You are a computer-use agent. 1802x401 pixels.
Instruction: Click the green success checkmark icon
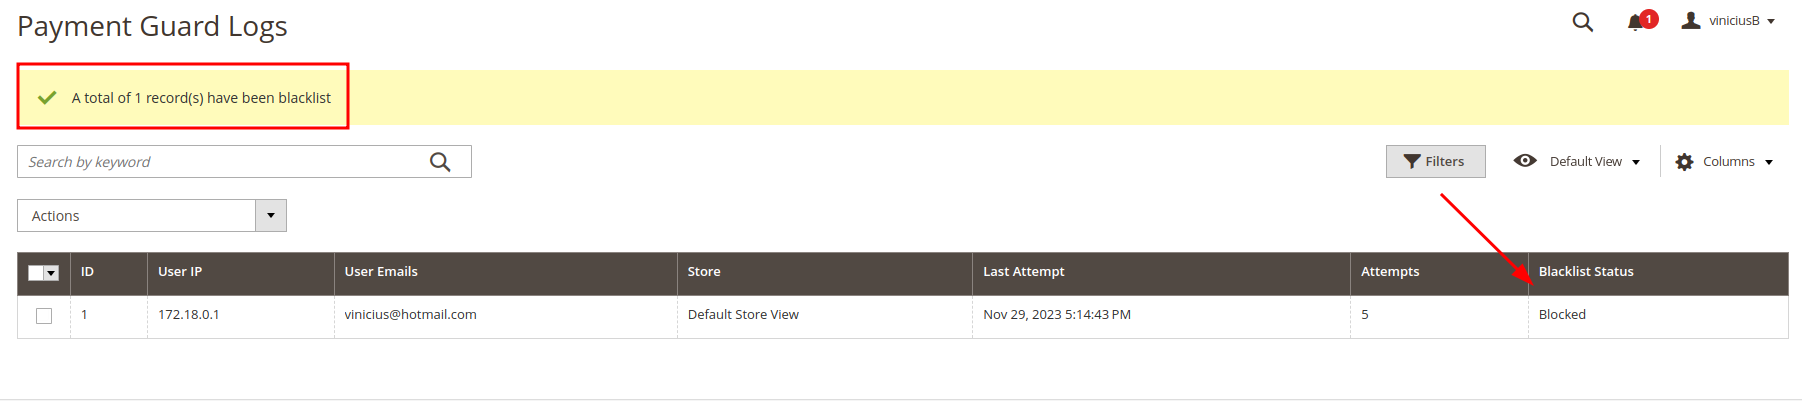point(47,98)
